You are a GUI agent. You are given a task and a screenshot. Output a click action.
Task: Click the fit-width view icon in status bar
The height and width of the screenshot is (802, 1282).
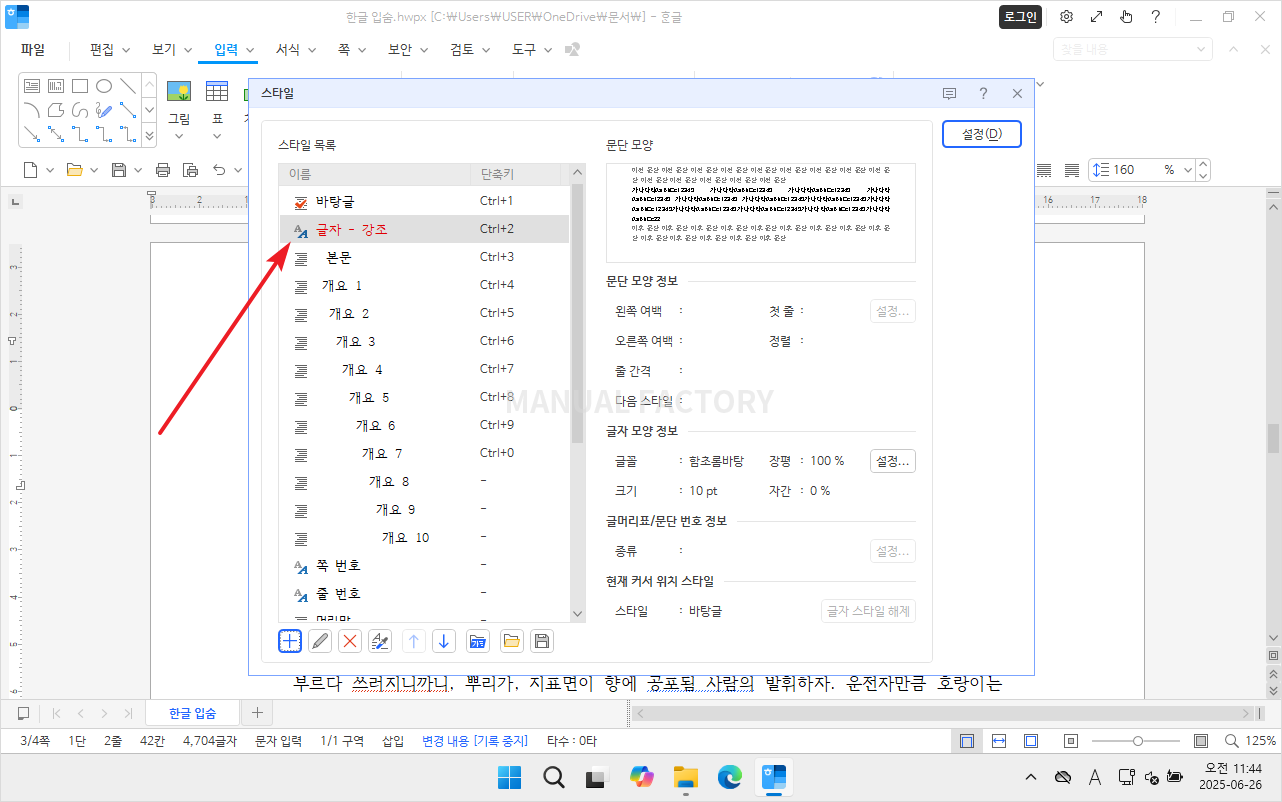click(x=999, y=741)
